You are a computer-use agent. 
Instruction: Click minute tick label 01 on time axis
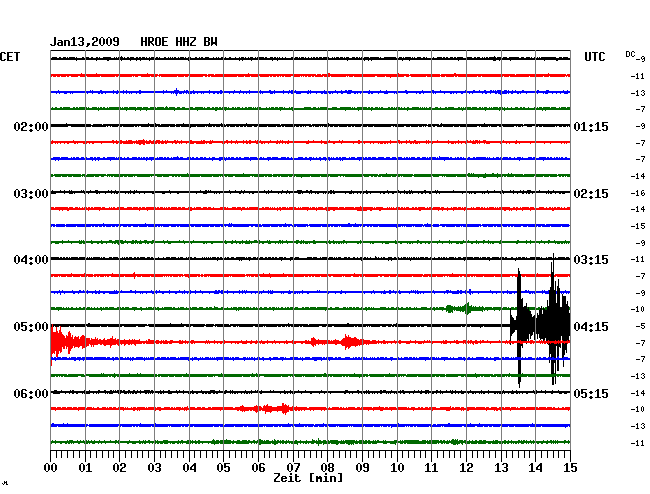(x=85, y=467)
